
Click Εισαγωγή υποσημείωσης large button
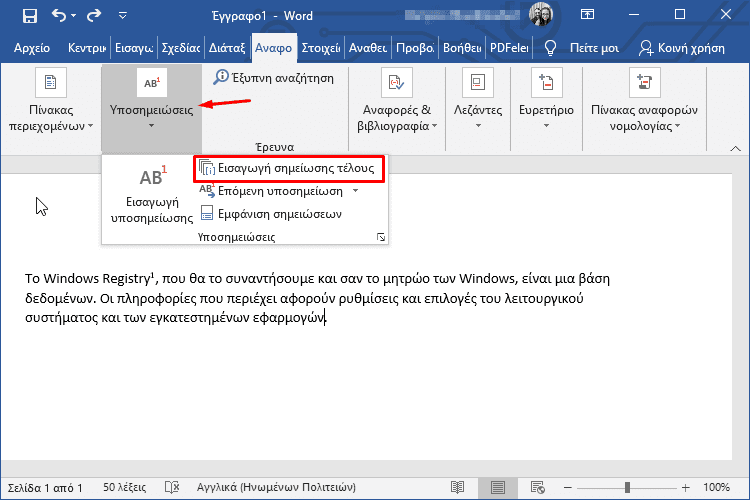point(152,195)
